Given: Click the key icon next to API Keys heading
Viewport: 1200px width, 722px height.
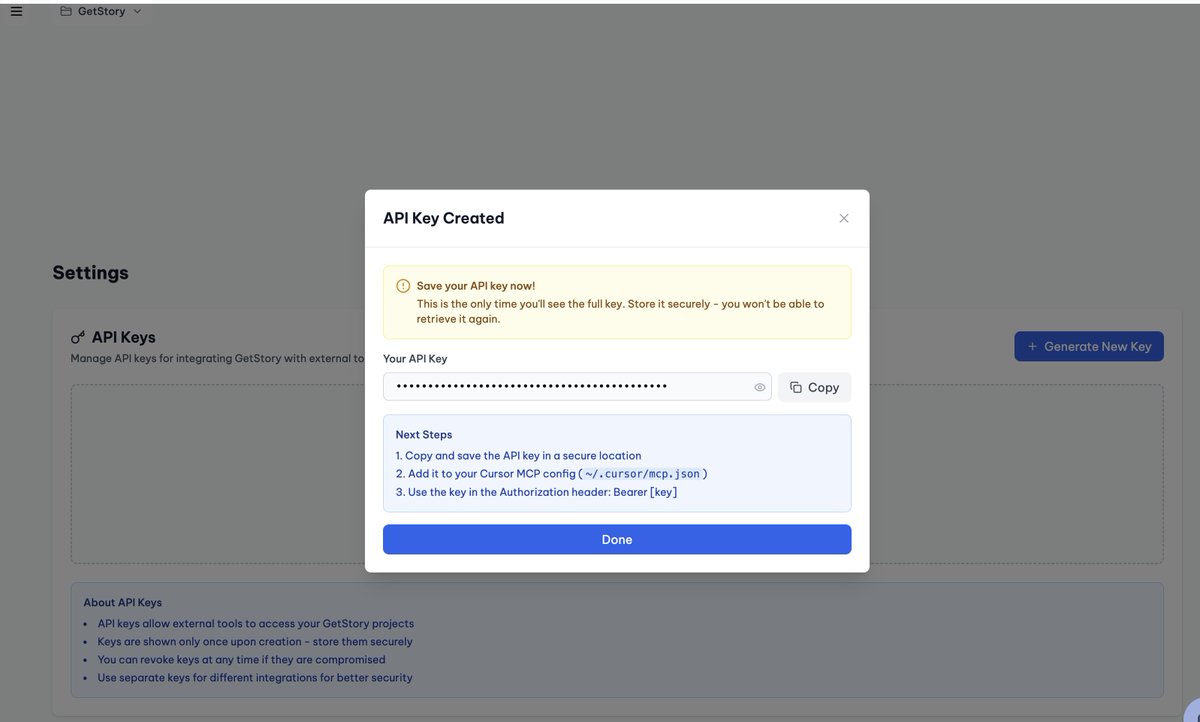Looking at the screenshot, I should (x=77, y=337).
